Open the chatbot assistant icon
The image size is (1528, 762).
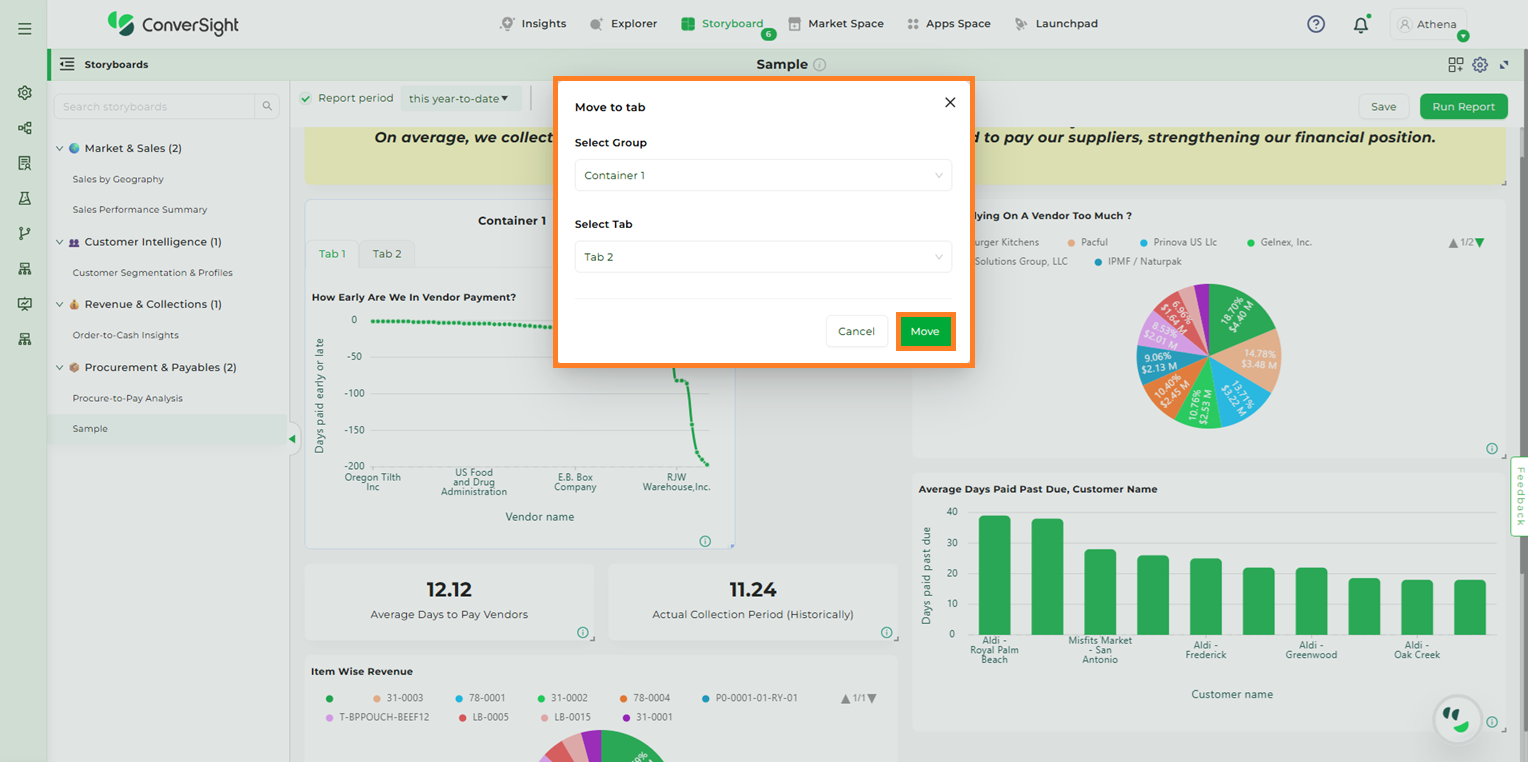click(x=1457, y=720)
